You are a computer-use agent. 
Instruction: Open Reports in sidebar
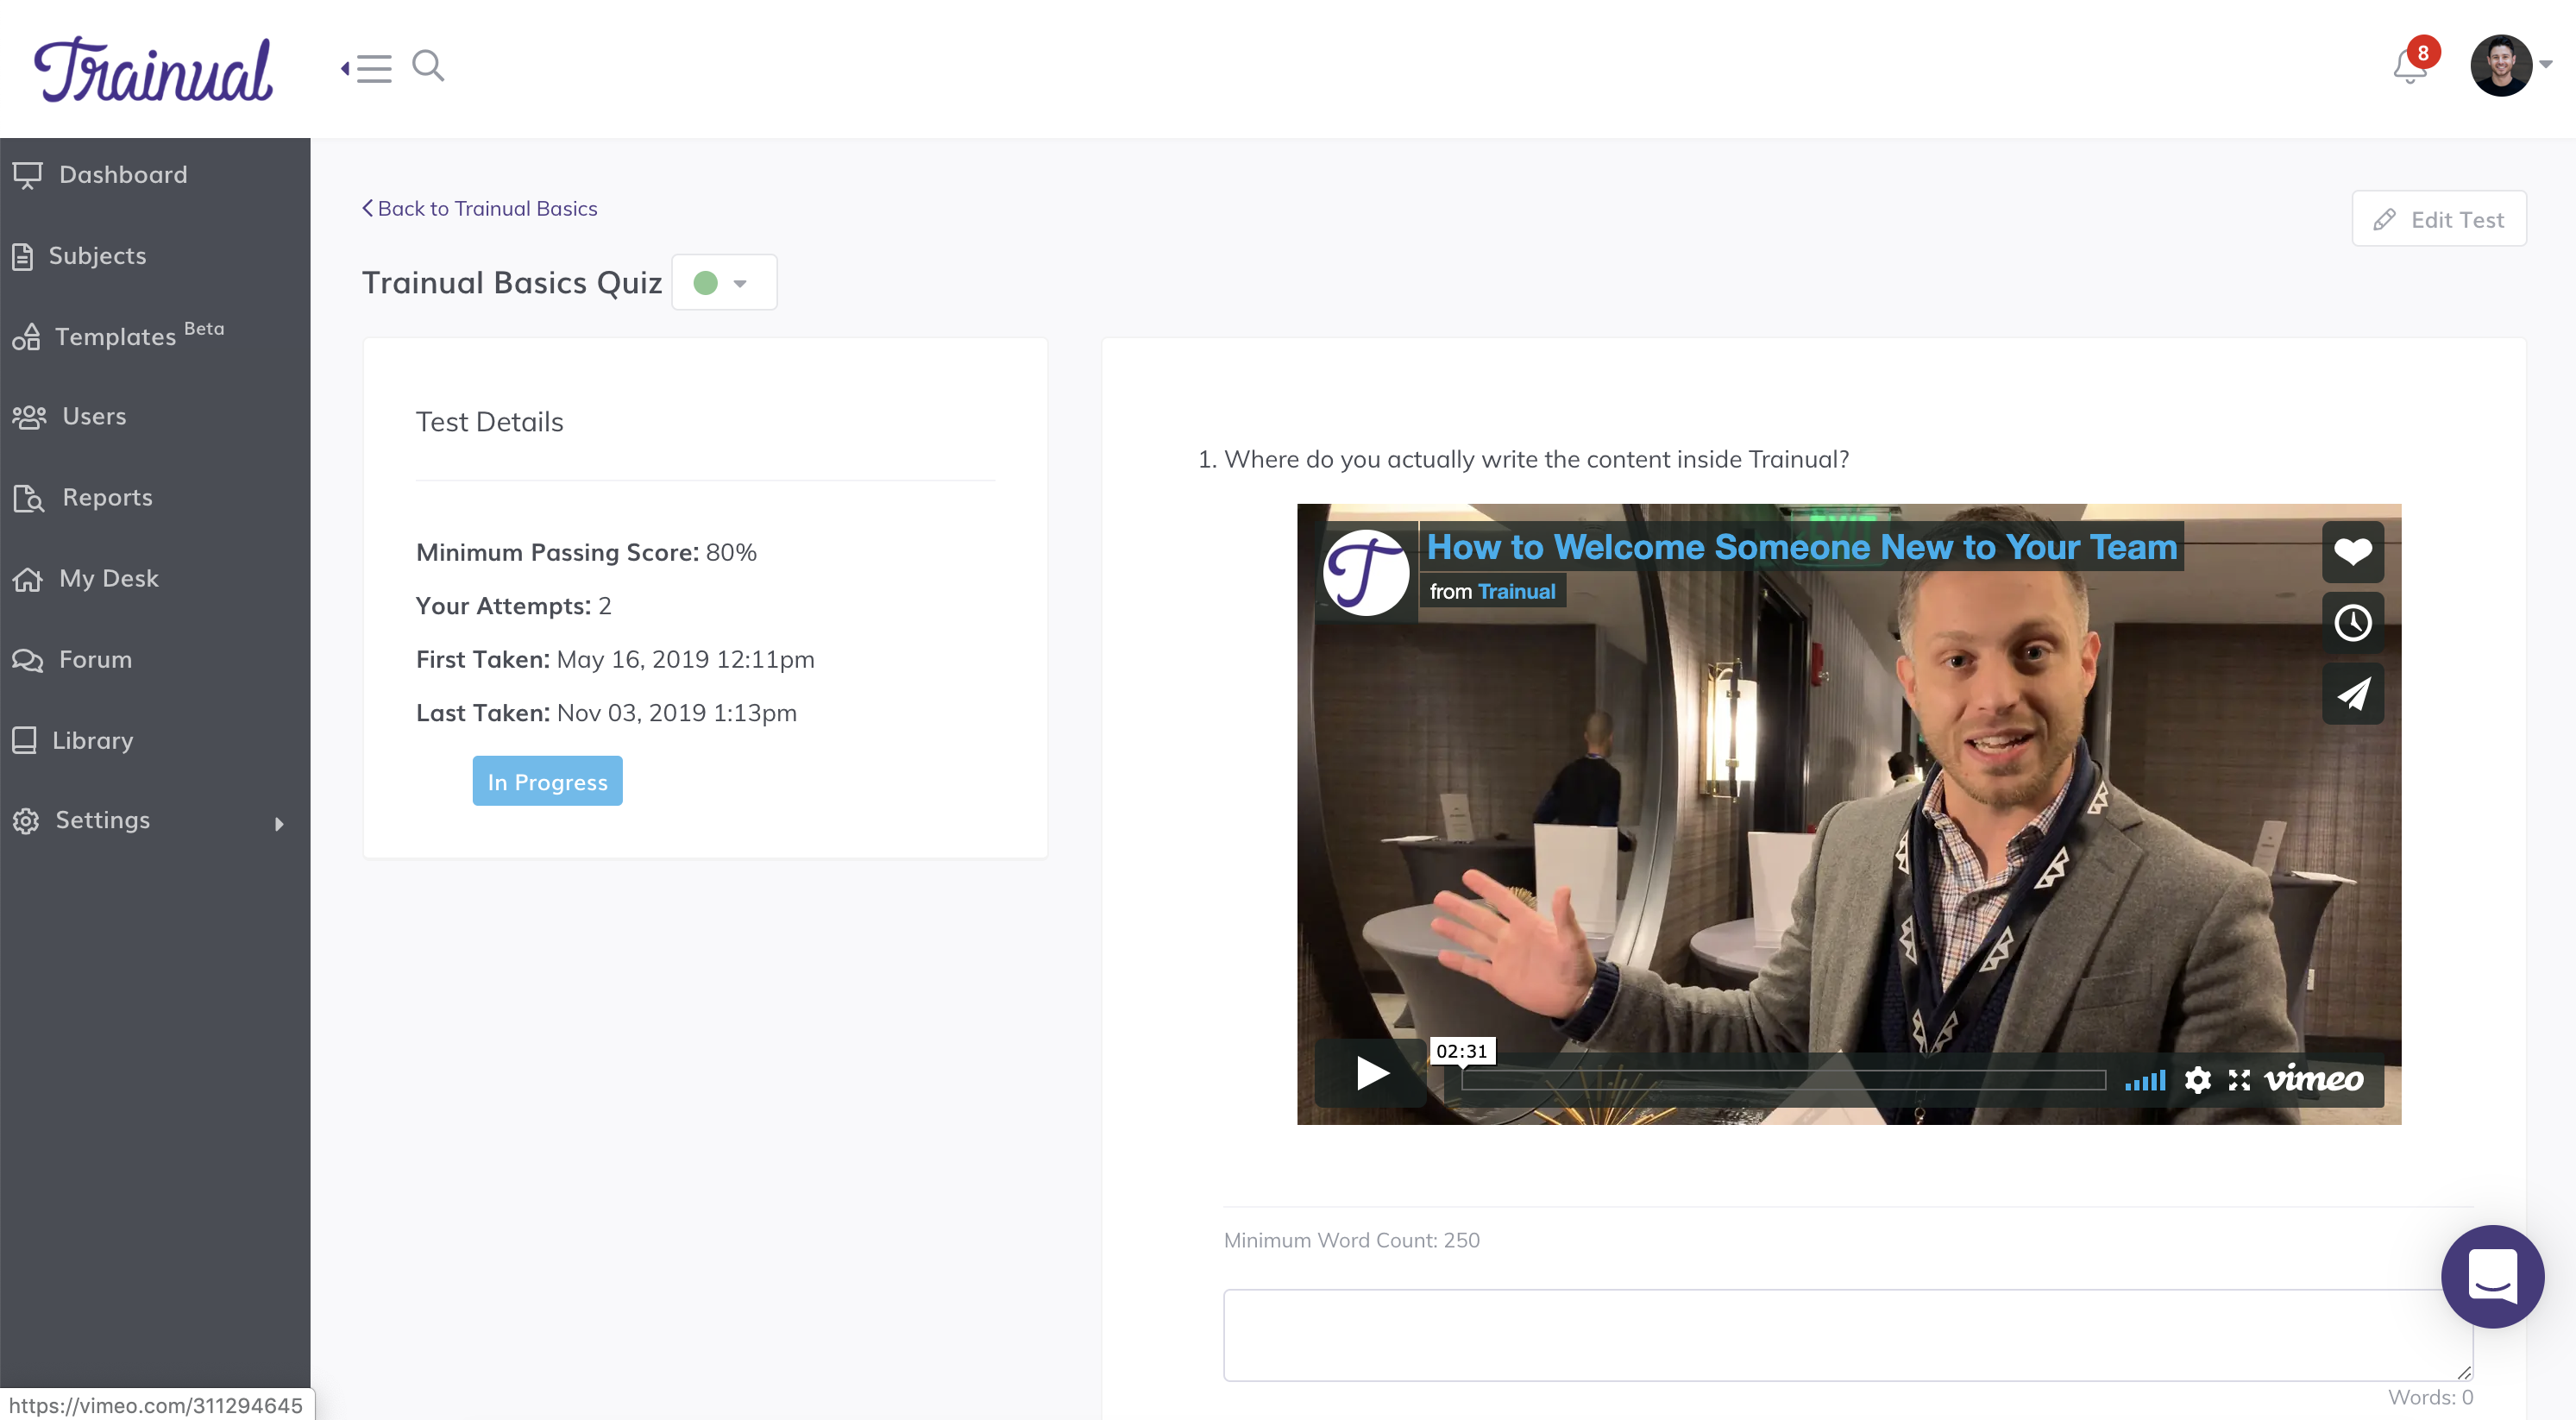107,497
